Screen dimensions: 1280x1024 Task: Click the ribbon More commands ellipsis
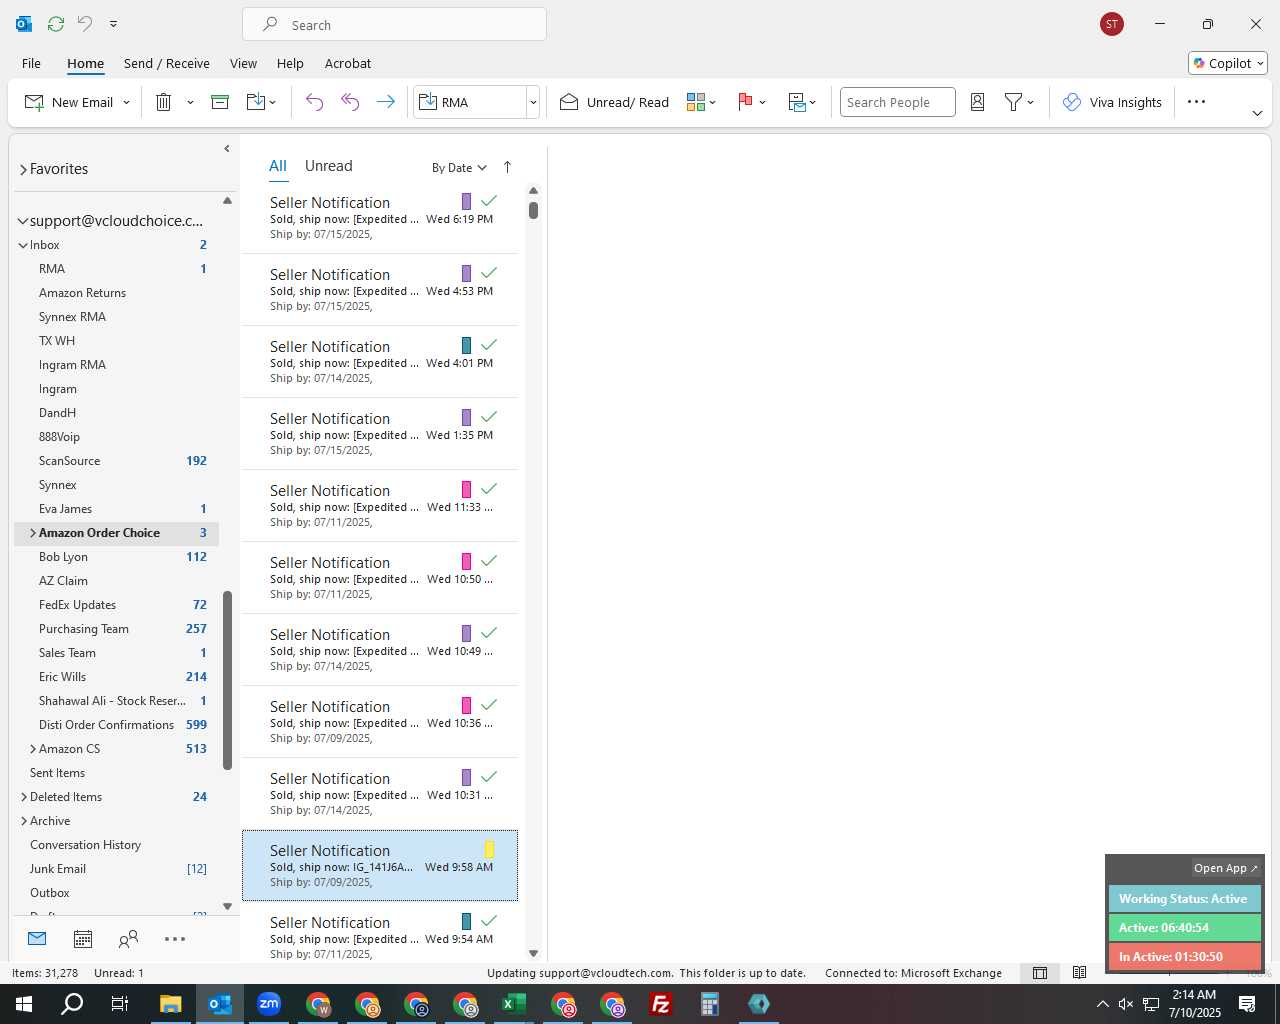1196,102
